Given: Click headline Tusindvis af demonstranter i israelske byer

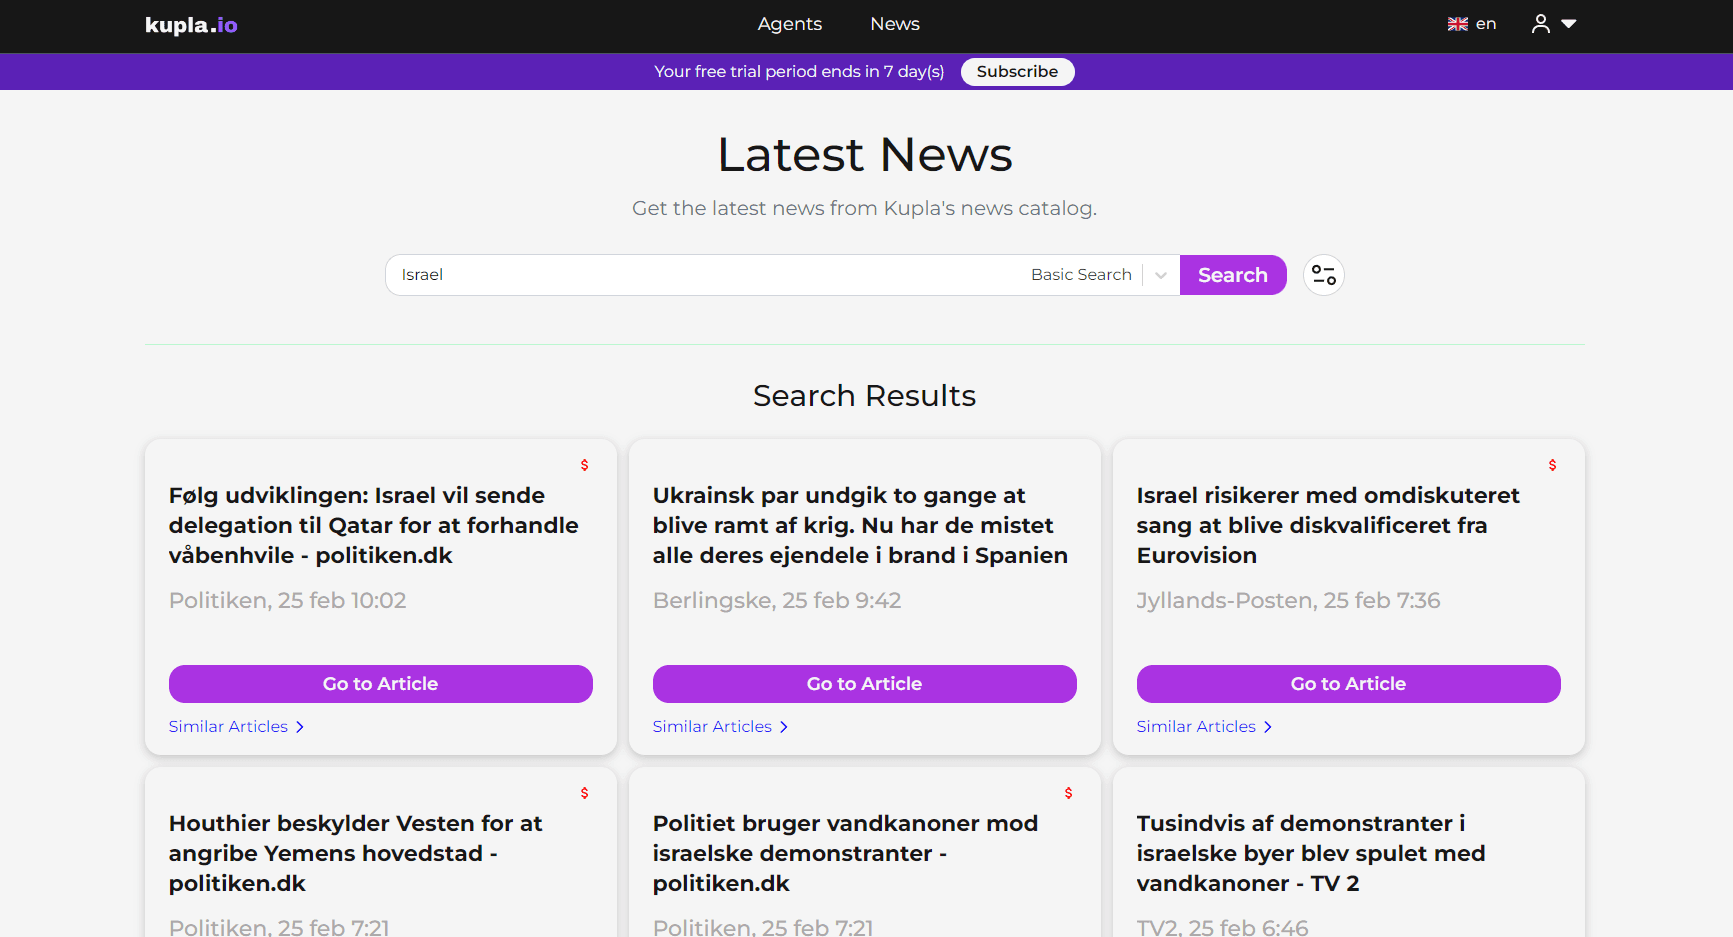Looking at the screenshot, I should point(1311,853).
